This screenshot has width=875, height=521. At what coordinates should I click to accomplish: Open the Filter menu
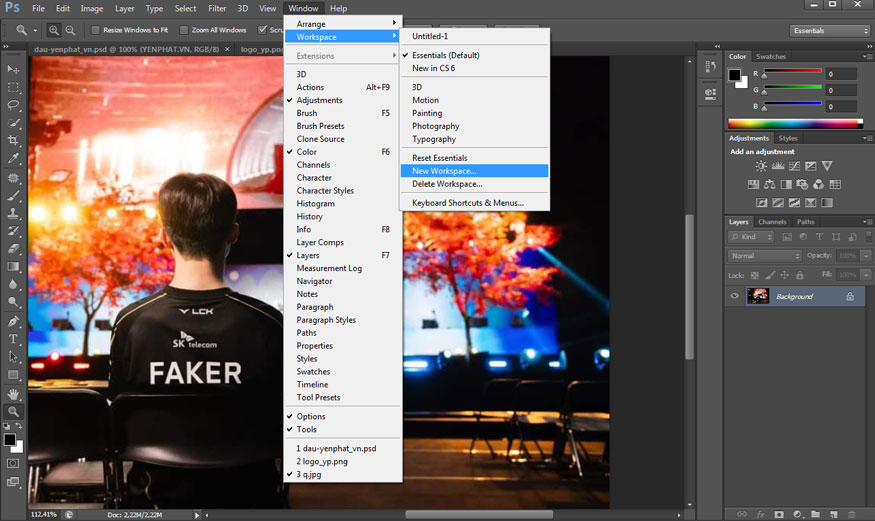click(x=217, y=8)
